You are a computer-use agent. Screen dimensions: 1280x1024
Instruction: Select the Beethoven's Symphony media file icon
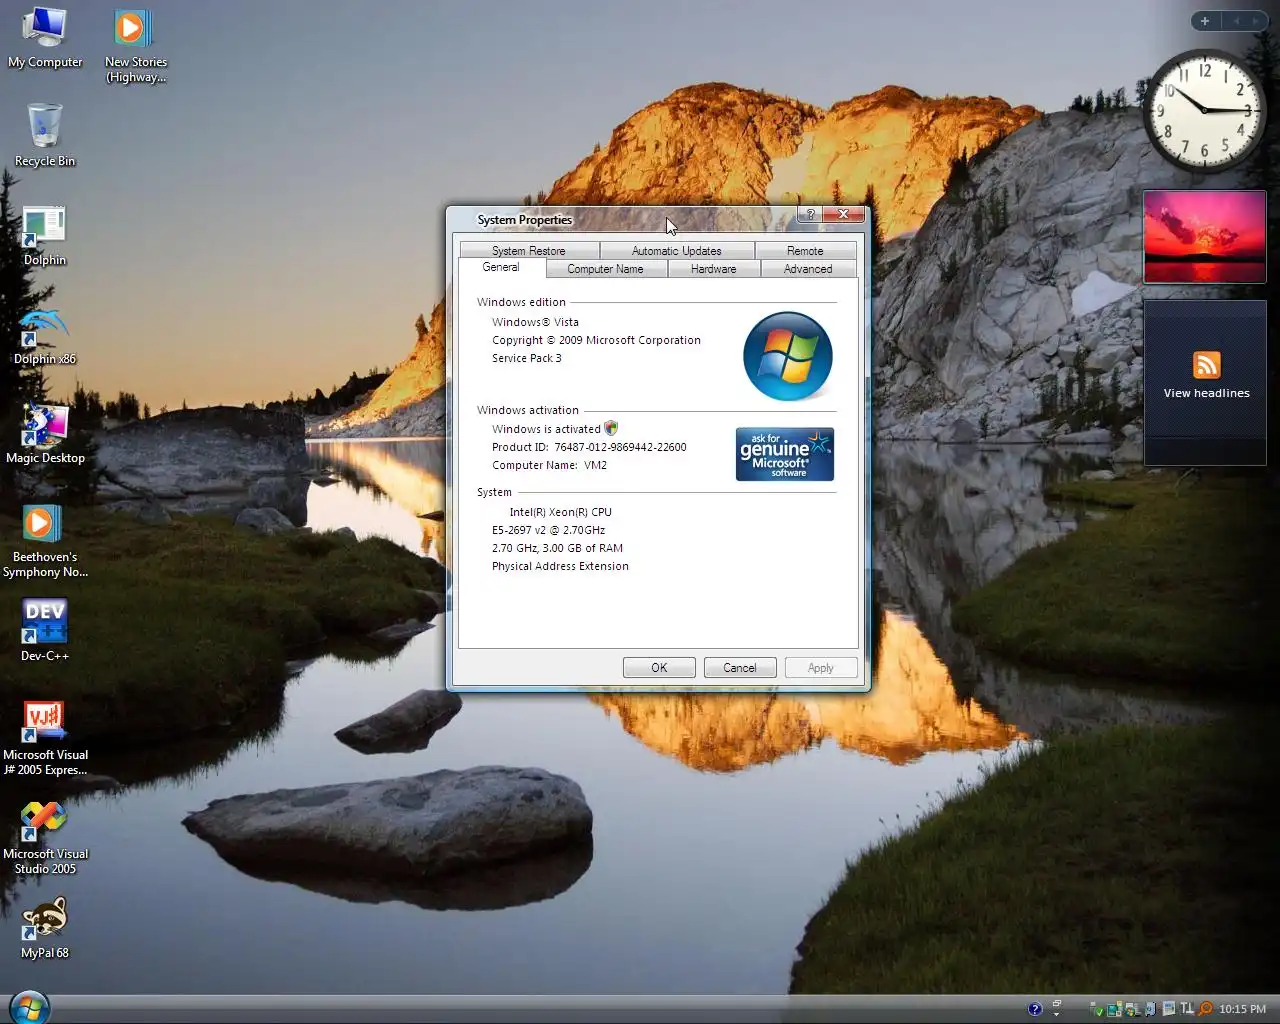pyautogui.click(x=45, y=541)
